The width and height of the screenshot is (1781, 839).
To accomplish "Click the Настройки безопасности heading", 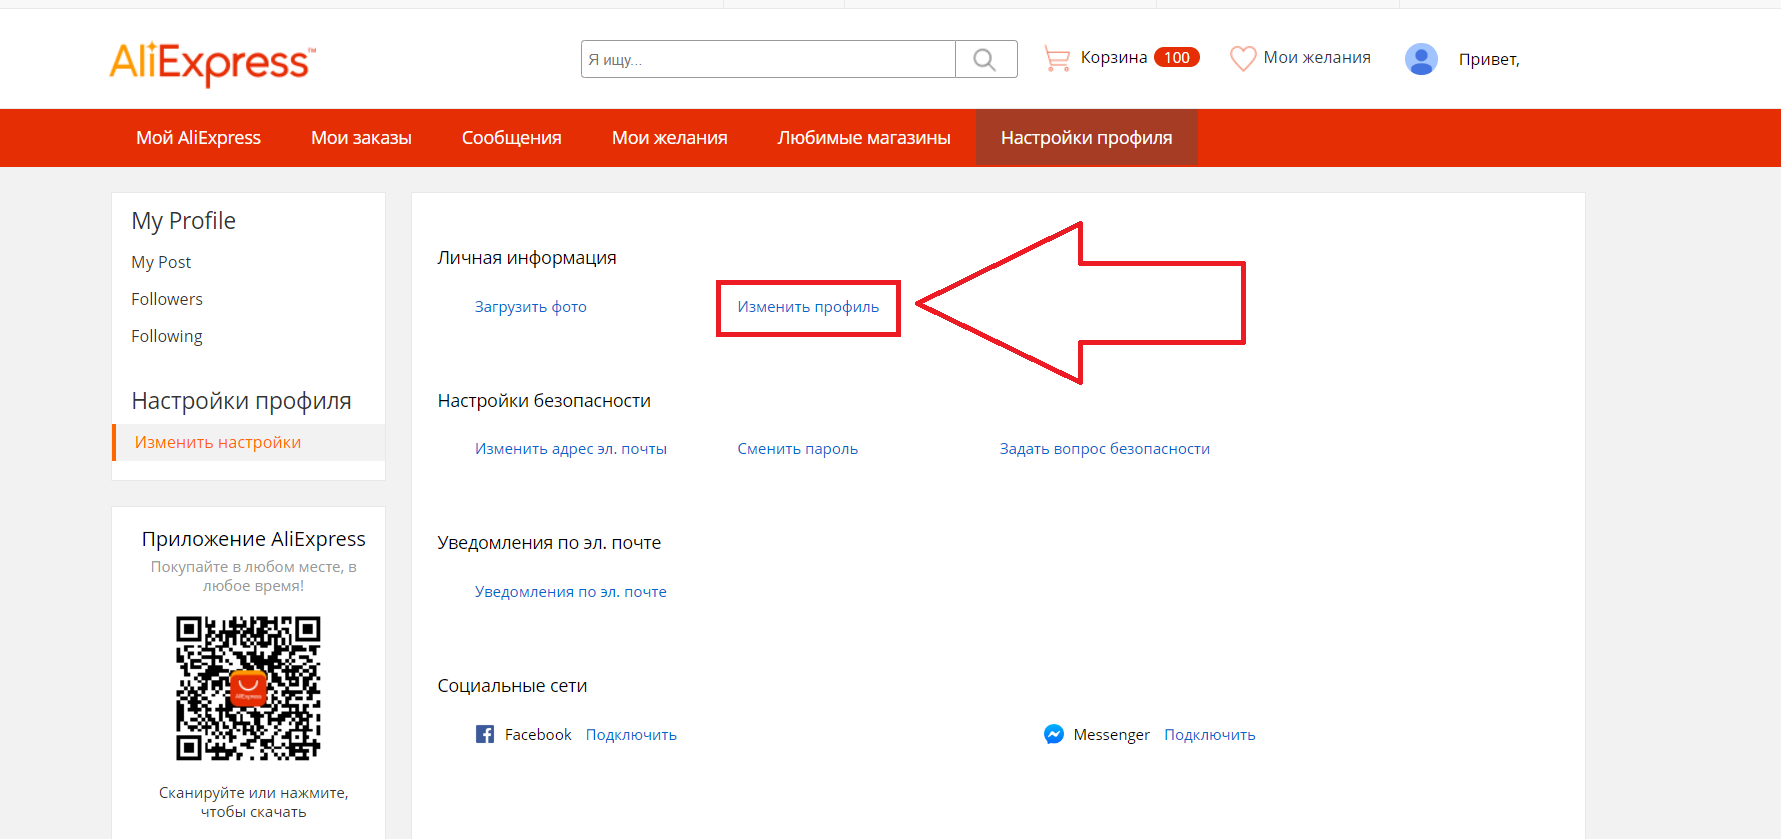I will pos(544,400).
